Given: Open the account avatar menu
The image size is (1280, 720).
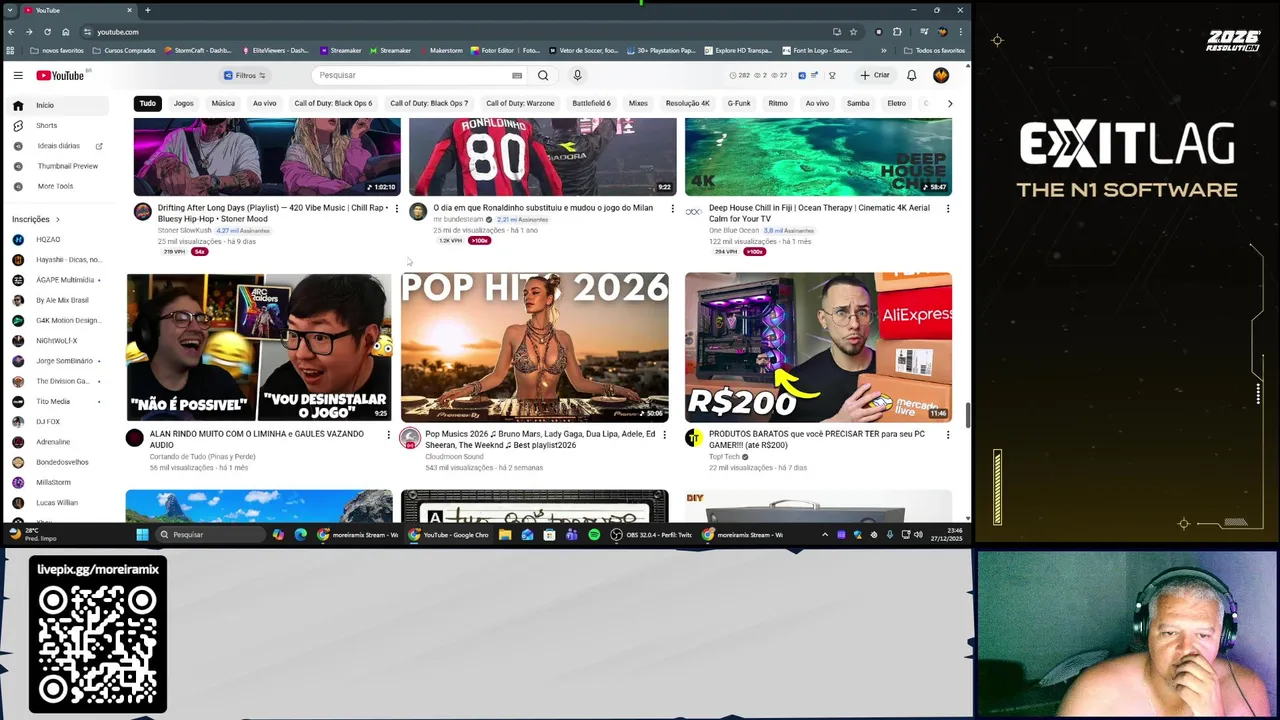Looking at the screenshot, I should click(x=941, y=75).
